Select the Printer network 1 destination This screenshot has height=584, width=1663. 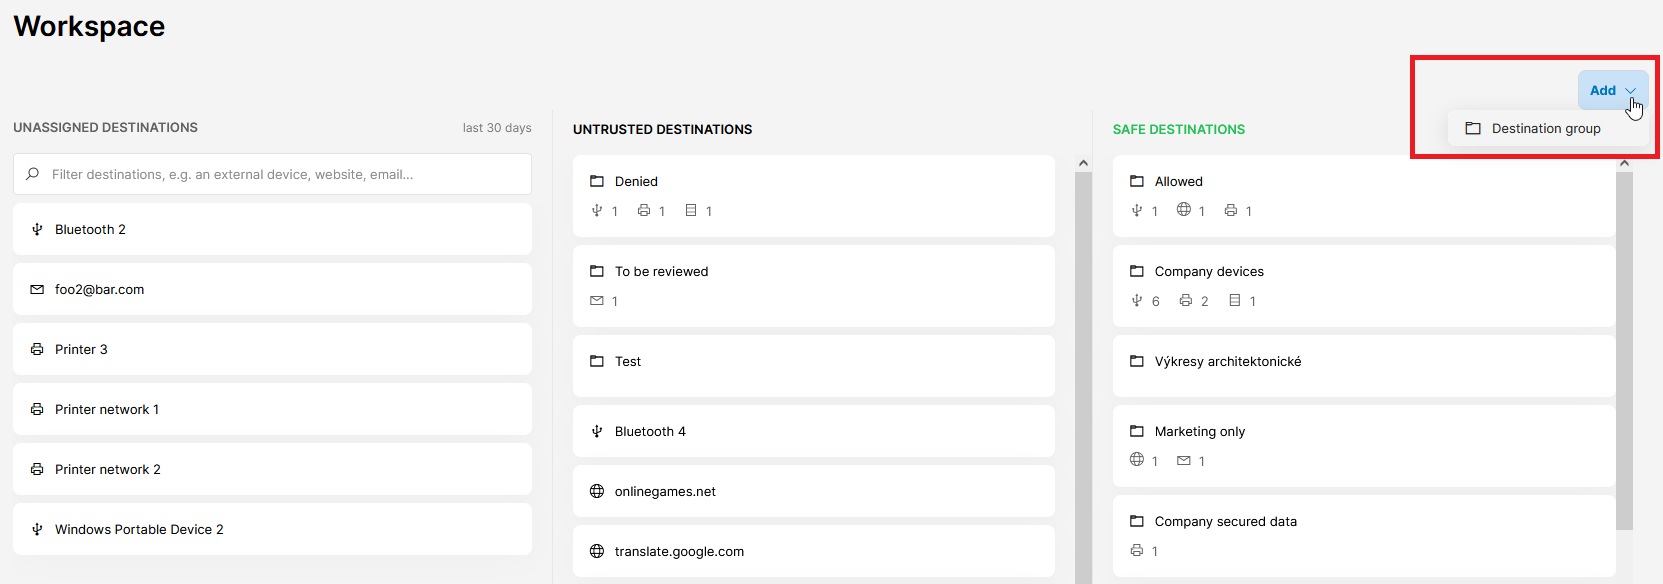(x=107, y=409)
